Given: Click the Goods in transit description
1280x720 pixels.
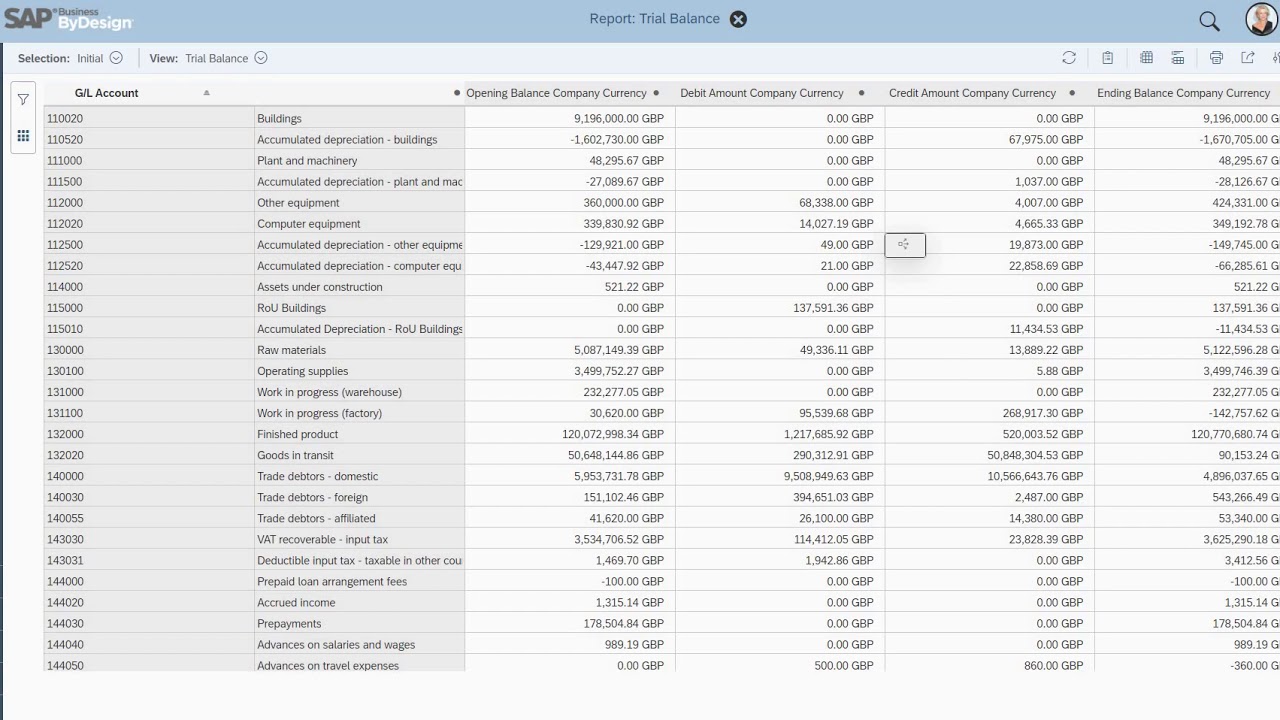Looking at the screenshot, I should pos(295,454).
